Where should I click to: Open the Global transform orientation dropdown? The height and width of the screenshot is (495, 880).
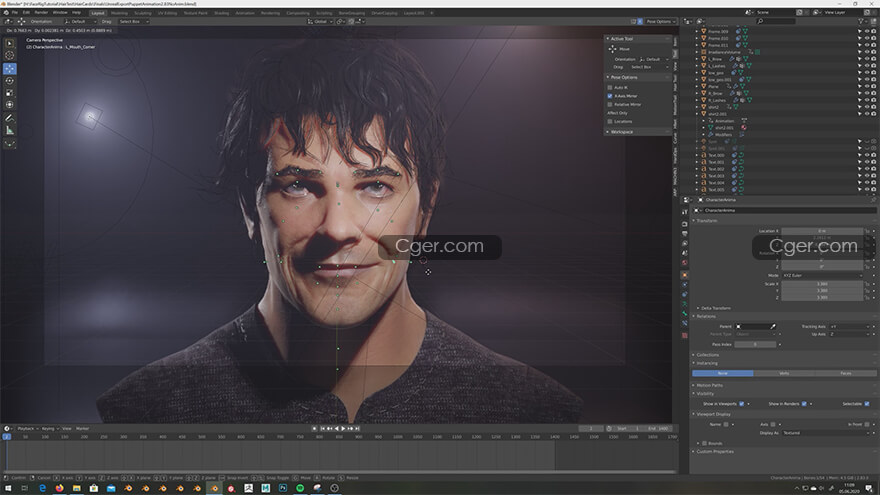[320, 21]
